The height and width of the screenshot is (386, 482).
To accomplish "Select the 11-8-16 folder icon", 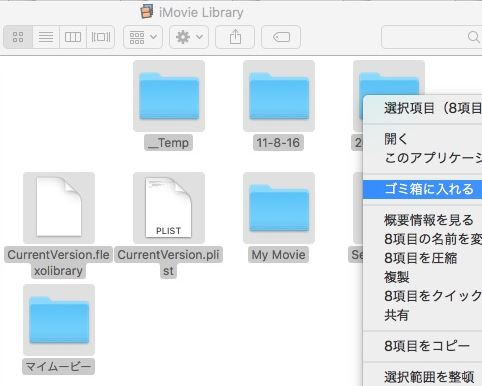I will pyautogui.click(x=279, y=96).
